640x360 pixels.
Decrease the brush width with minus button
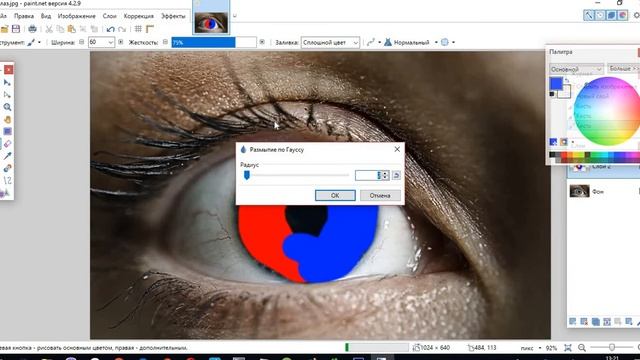point(82,42)
